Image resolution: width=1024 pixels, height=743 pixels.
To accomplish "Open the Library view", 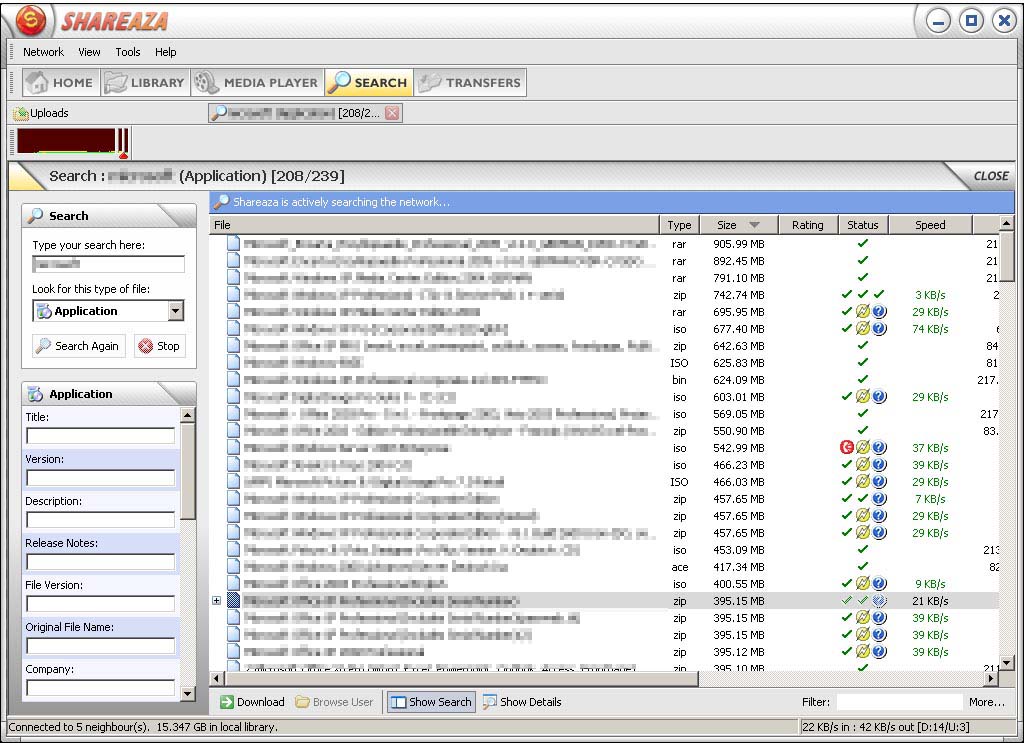I will (145, 83).
